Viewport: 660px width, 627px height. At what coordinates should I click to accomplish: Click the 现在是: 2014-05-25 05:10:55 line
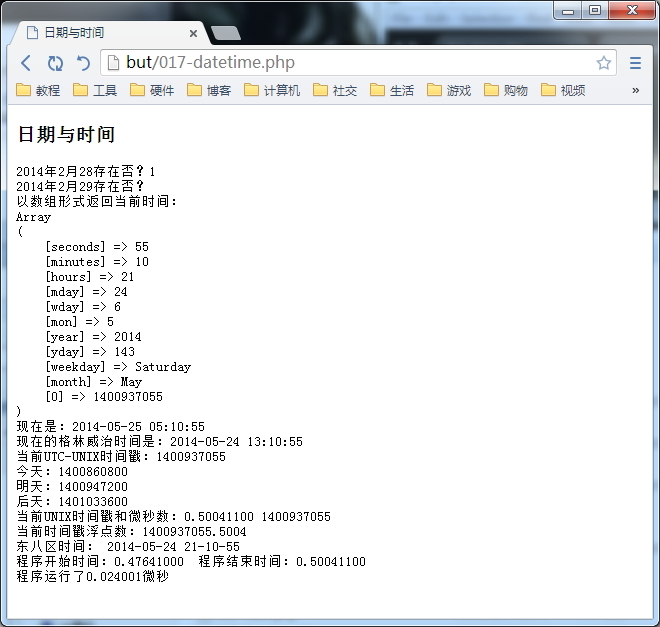[111, 426]
